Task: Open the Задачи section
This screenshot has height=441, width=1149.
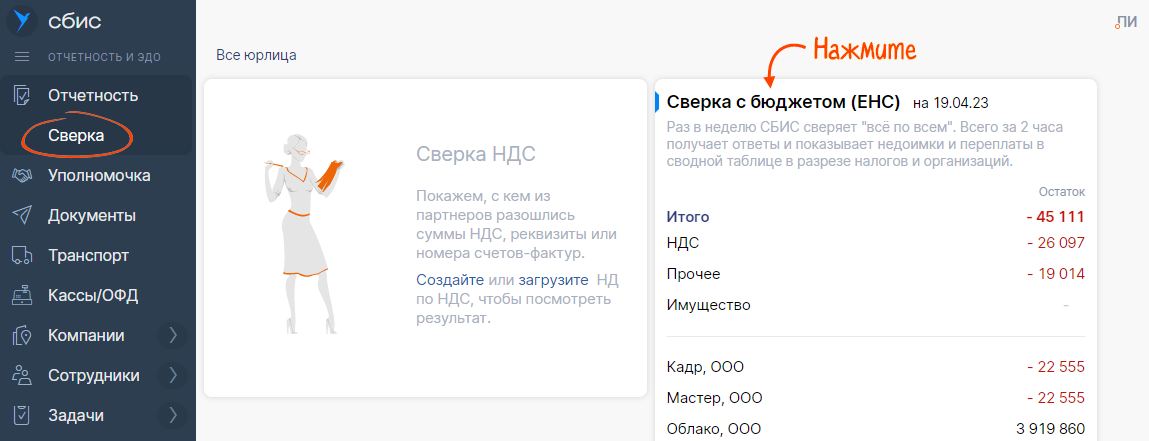Action: tap(75, 415)
